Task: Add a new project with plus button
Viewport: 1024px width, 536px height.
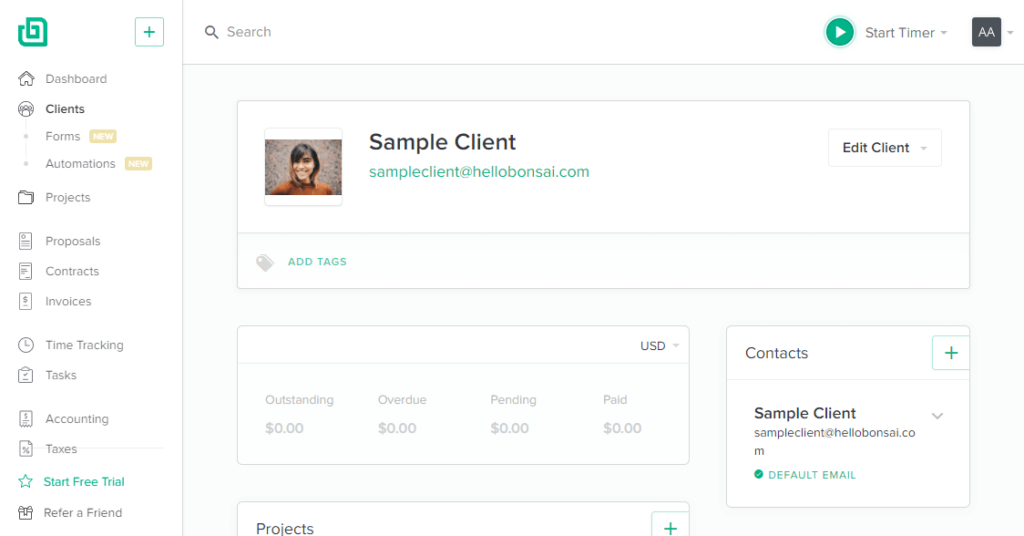Action: coord(670,526)
